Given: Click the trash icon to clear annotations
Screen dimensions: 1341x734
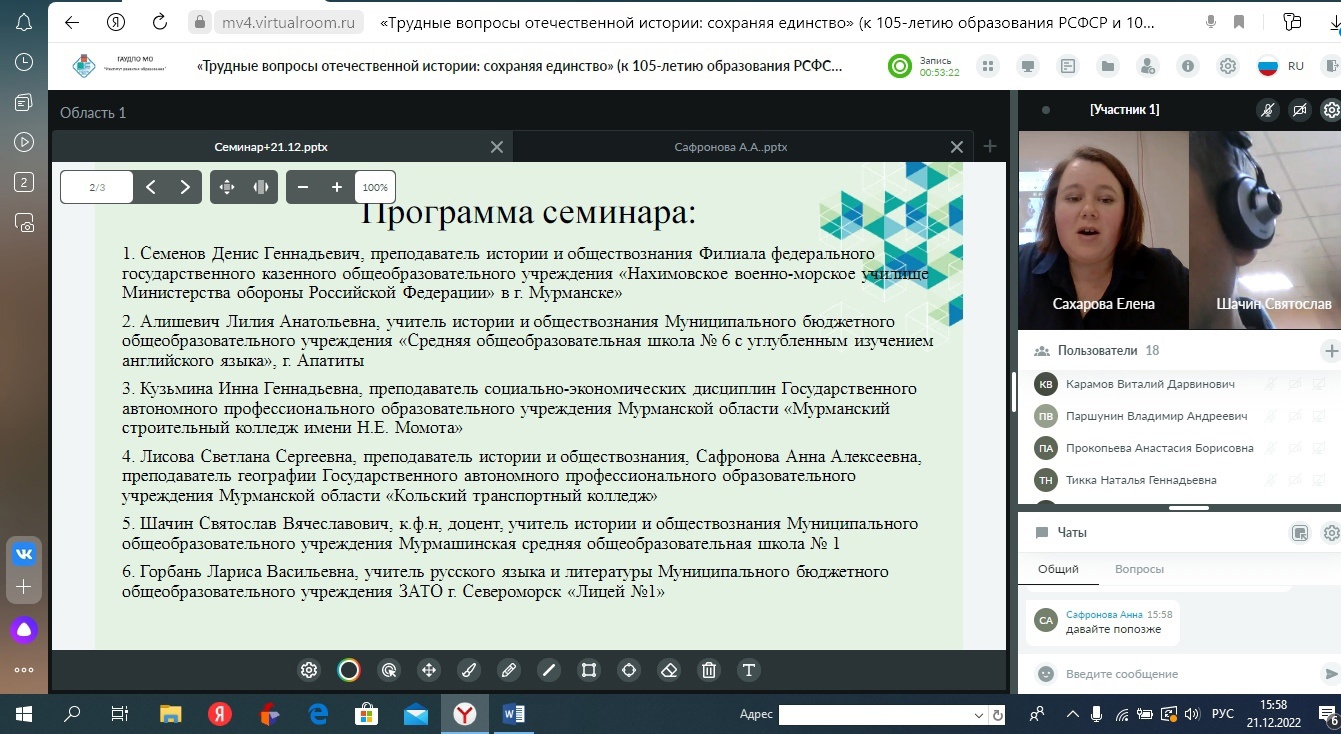Looking at the screenshot, I should [709, 670].
